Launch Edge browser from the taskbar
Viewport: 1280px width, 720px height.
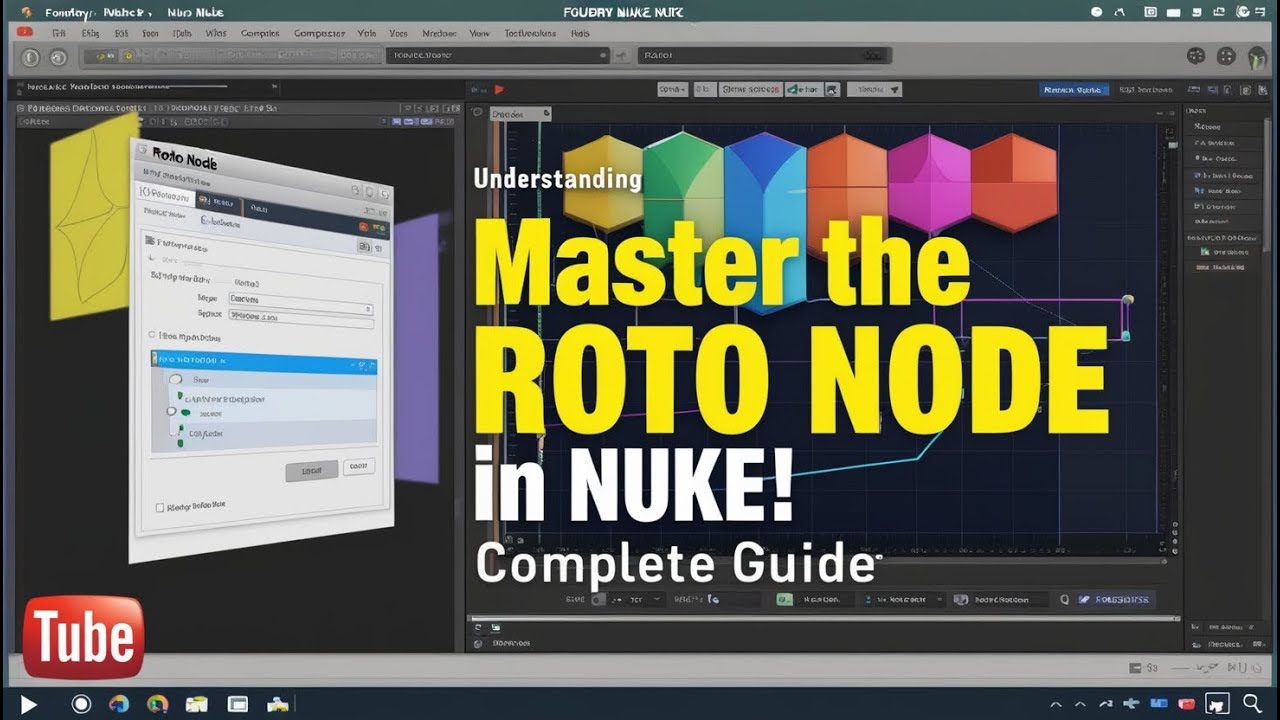click(x=119, y=704)
